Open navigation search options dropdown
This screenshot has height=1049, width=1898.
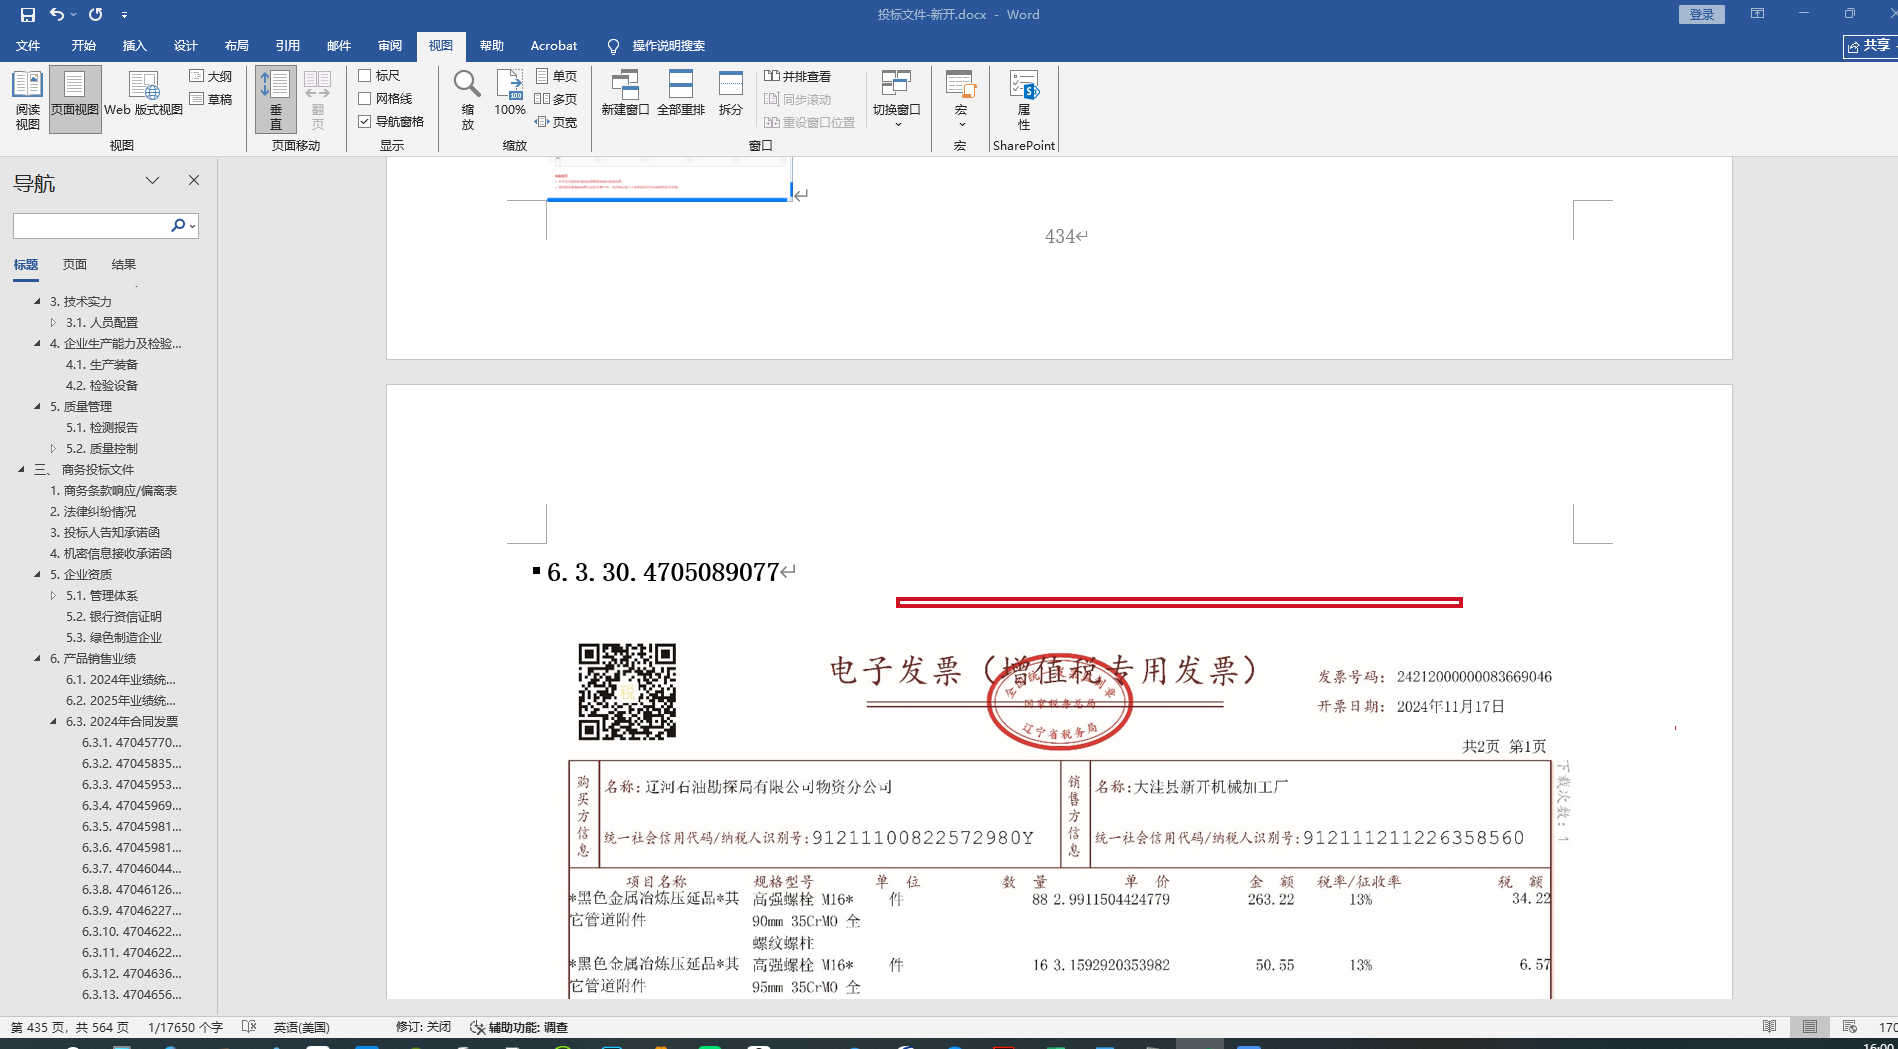point(192,226)
